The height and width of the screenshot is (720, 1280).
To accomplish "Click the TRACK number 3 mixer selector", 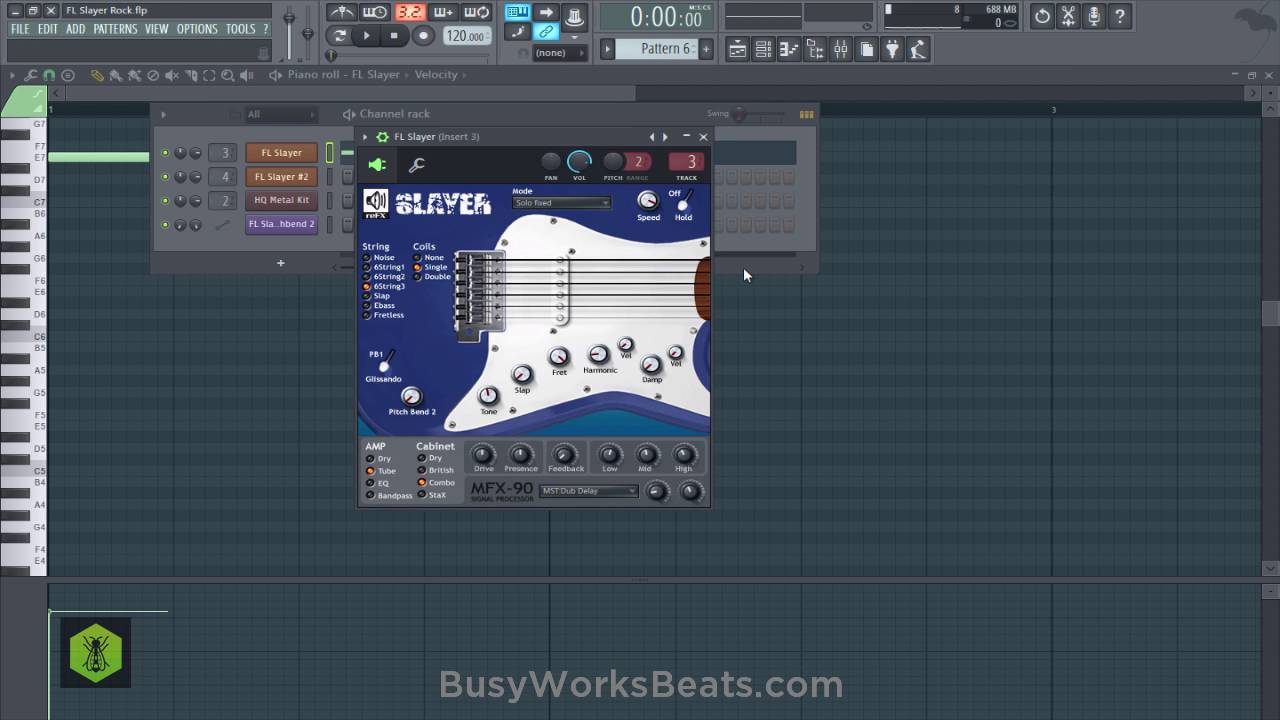I will [686, 162].
